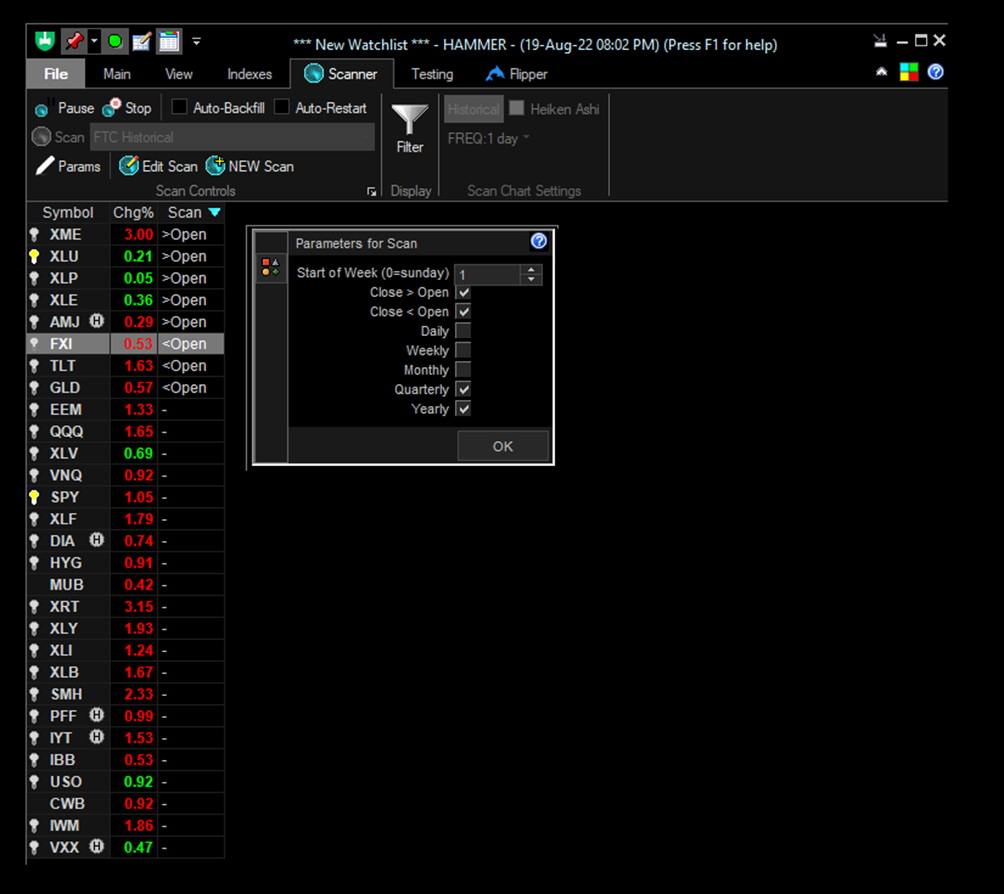Image resolution: width=1004 pixels, height=894 pixels.
Task: Click the 3.15 change value for XRT
Action: tap(139, 607)
